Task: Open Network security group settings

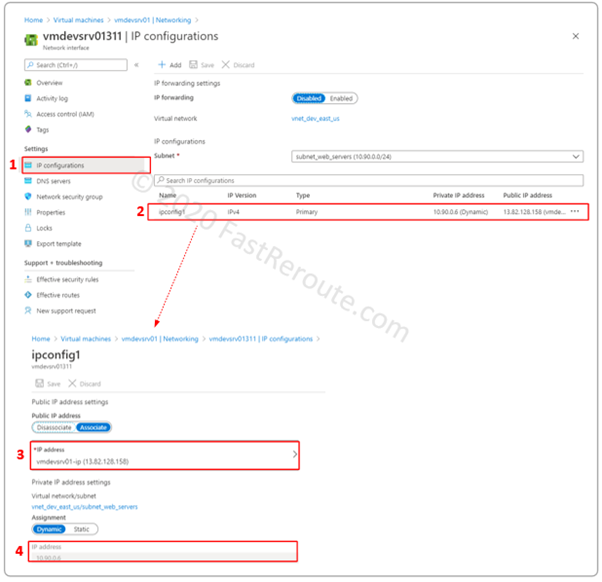Action: tap(69, 197)
